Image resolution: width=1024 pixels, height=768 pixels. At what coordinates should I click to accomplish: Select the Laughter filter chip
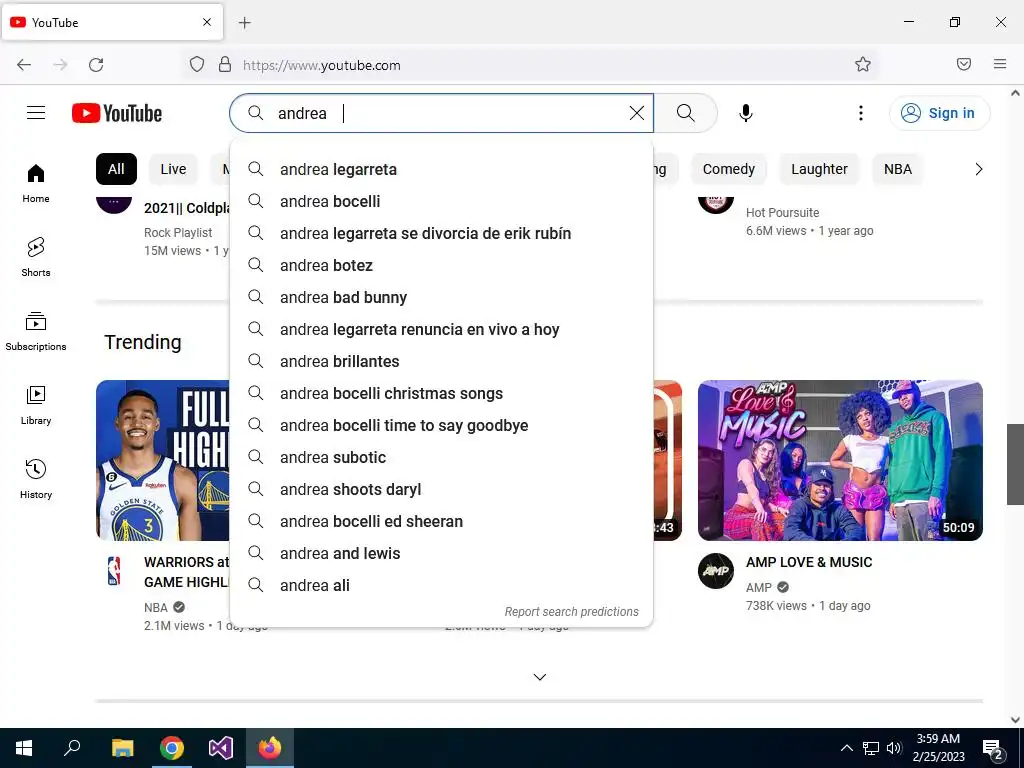820,169
